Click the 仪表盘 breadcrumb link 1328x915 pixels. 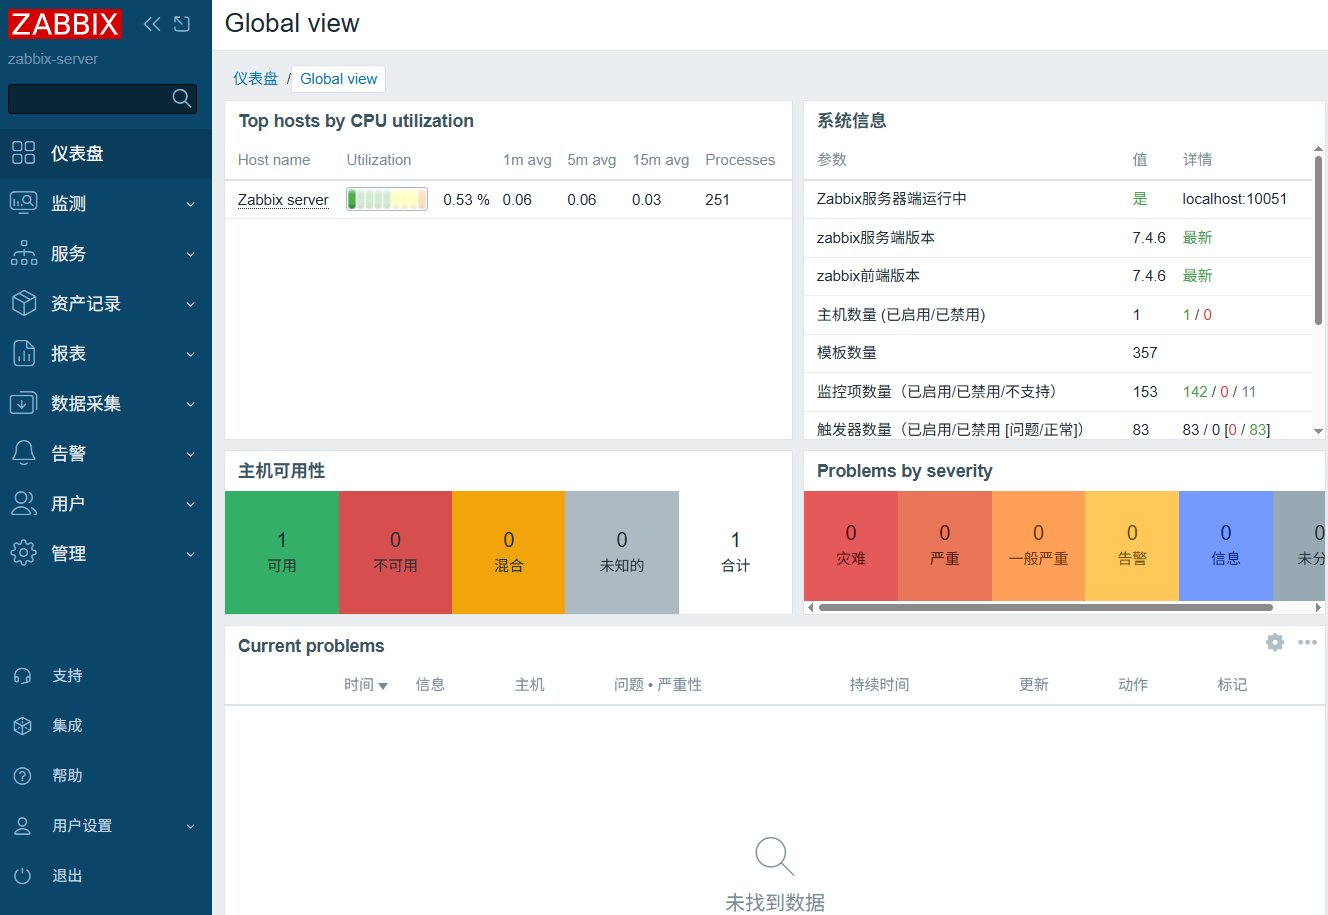coord(255,78)
